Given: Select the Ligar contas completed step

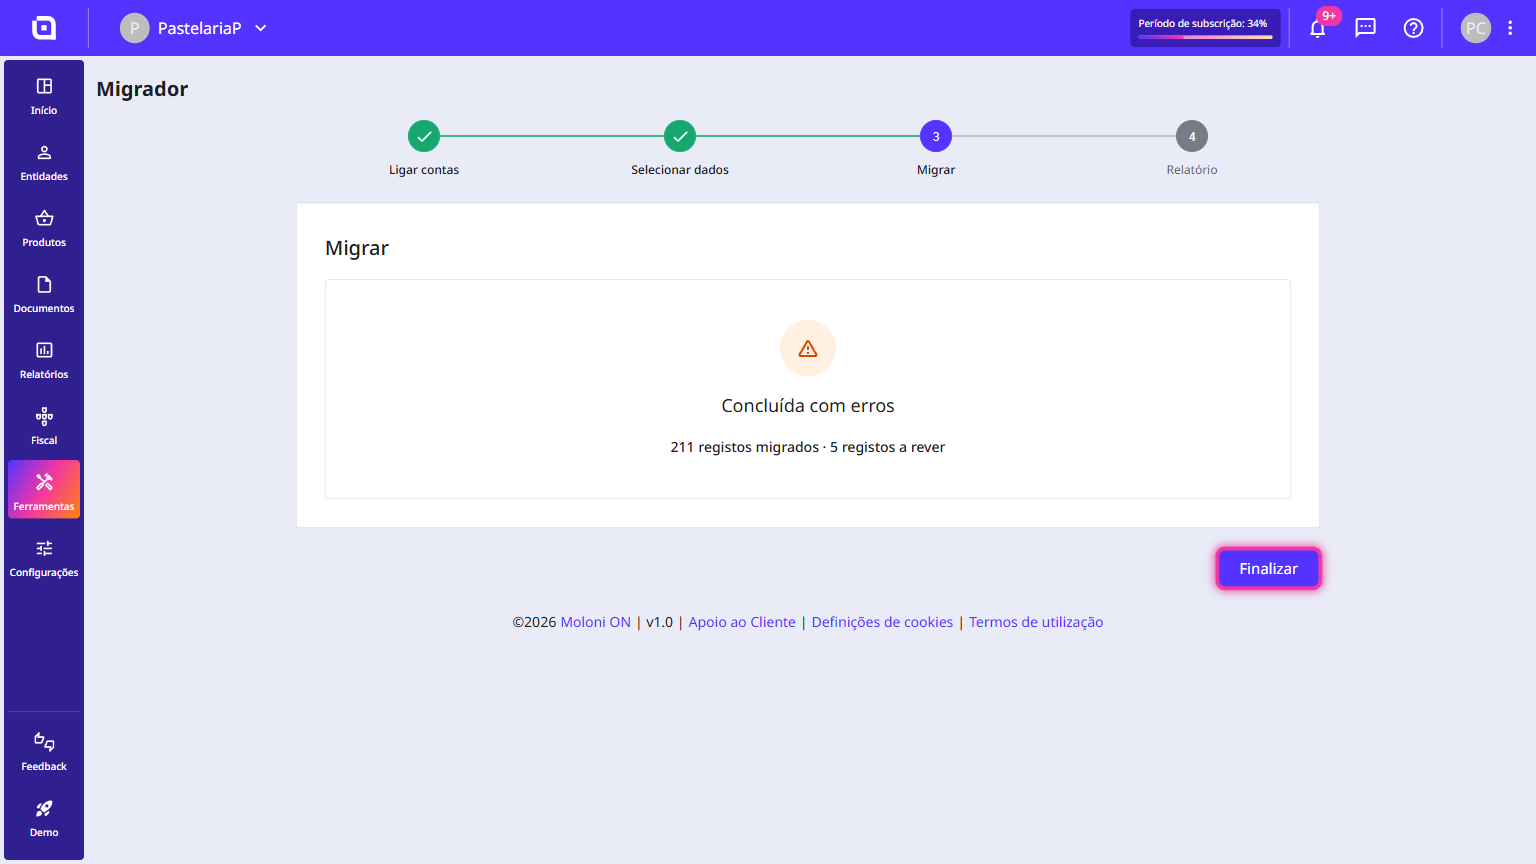Looking at the screenshot, I should point(424,136).
